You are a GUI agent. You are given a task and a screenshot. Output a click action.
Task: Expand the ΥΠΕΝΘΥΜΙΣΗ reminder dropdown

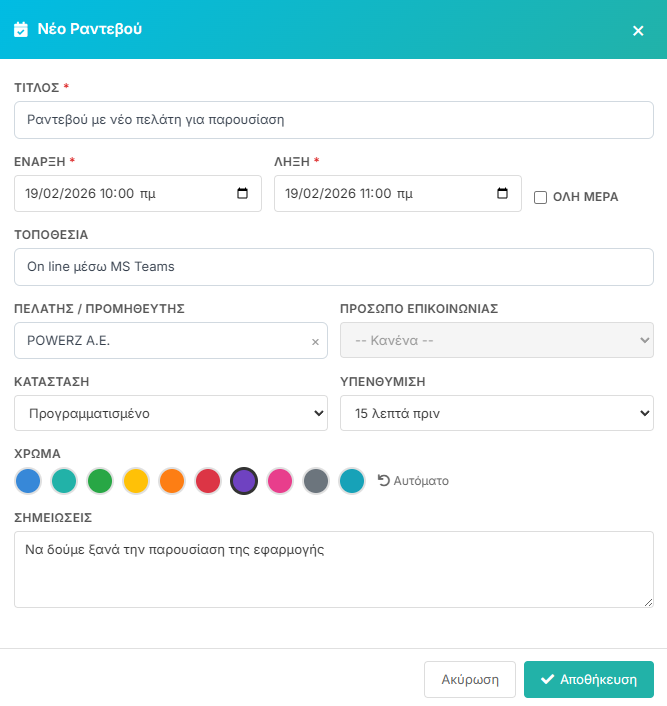[497, 413]
